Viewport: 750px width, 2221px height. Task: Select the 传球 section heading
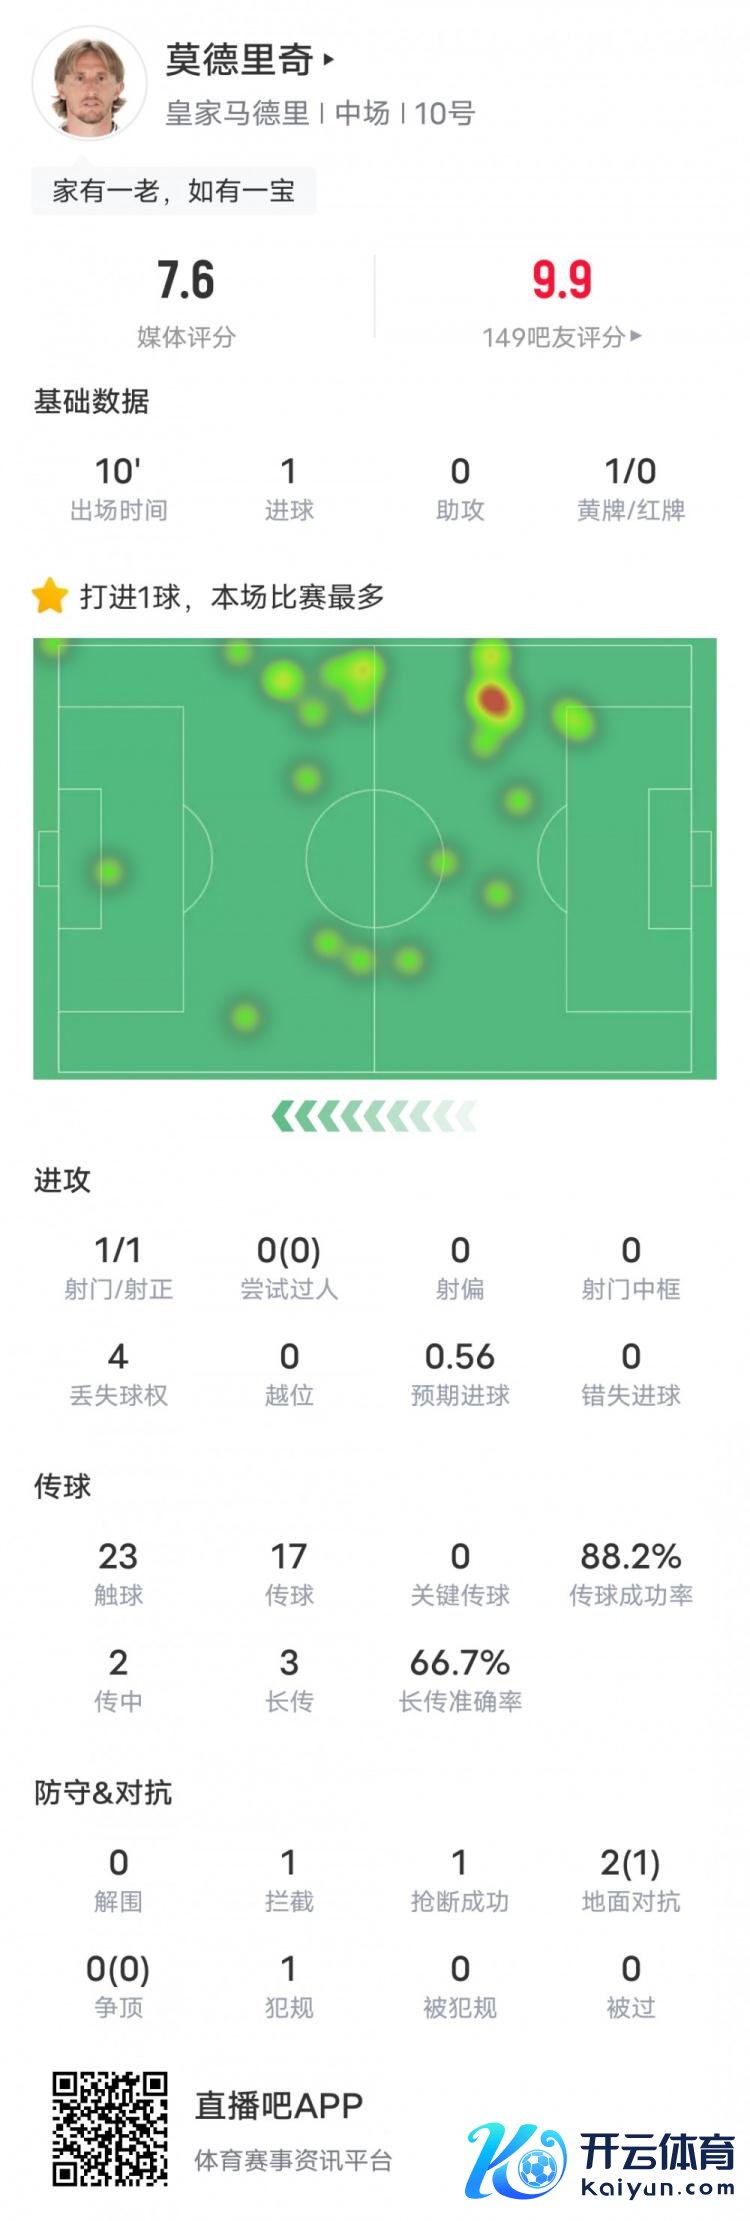pyautogui.click(x=62, y=1486)
